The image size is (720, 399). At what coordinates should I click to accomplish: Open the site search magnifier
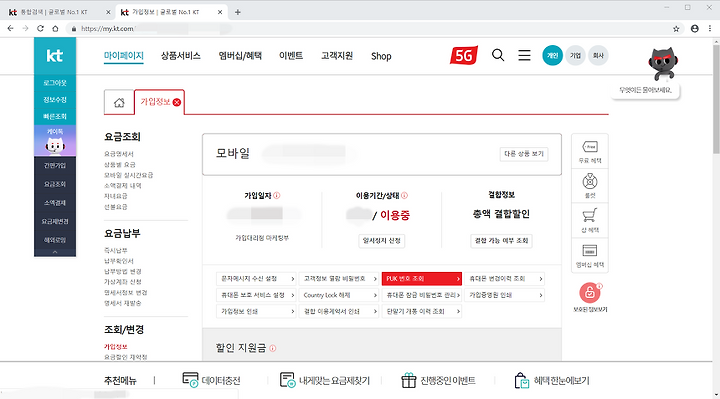(x=498, y=56)
